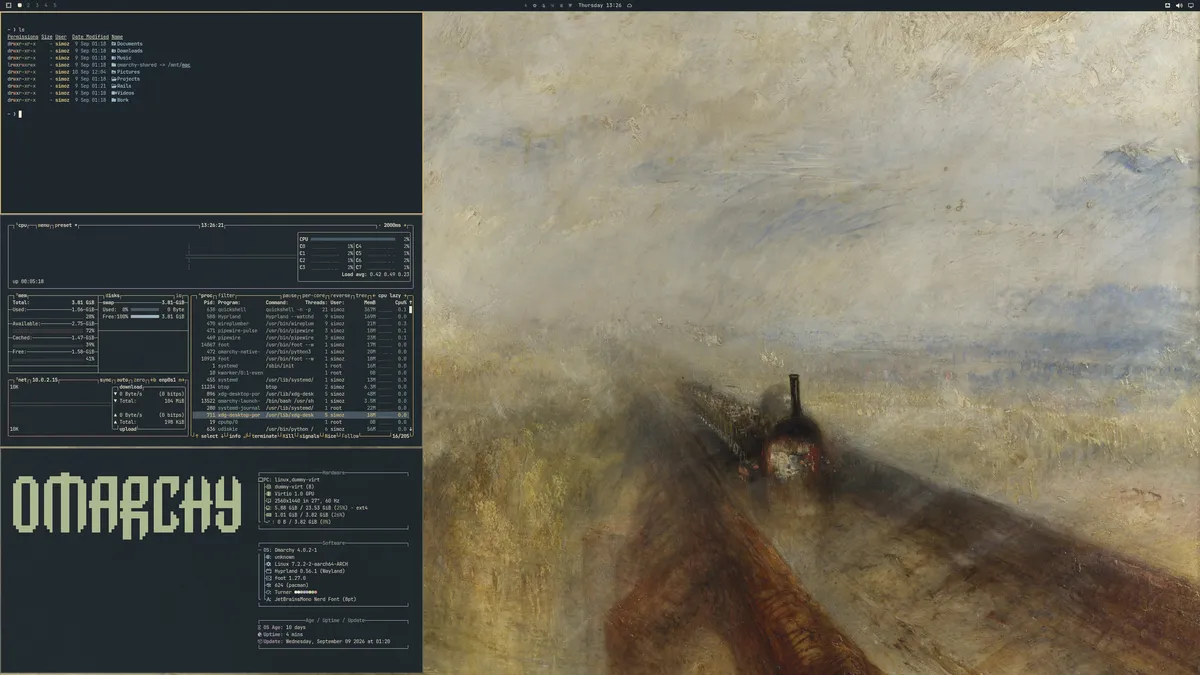This screenshot has height=675, width=1200.
Task: Click the net zero option
Action: tap(139, 380)
